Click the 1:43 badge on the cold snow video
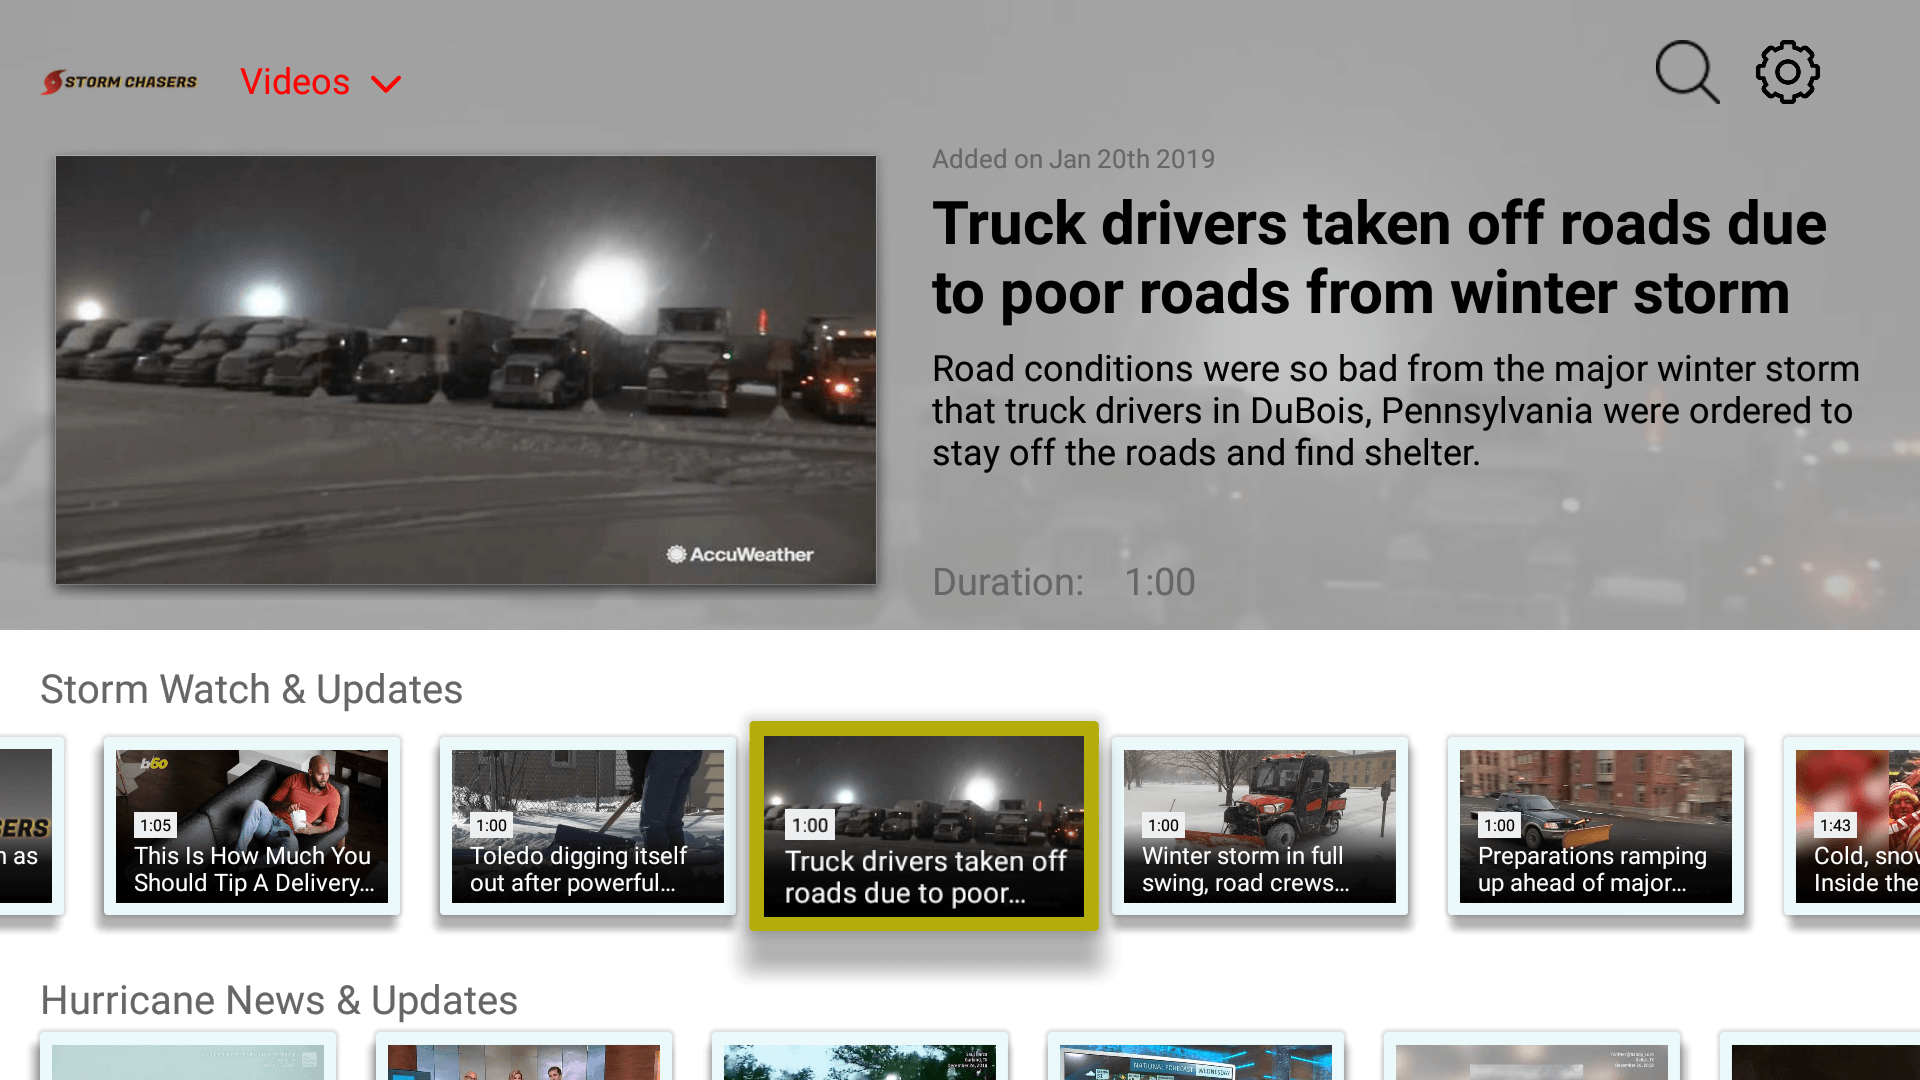The height and width of the screenshot is (1080, 1920). (x=1838, y=825)
